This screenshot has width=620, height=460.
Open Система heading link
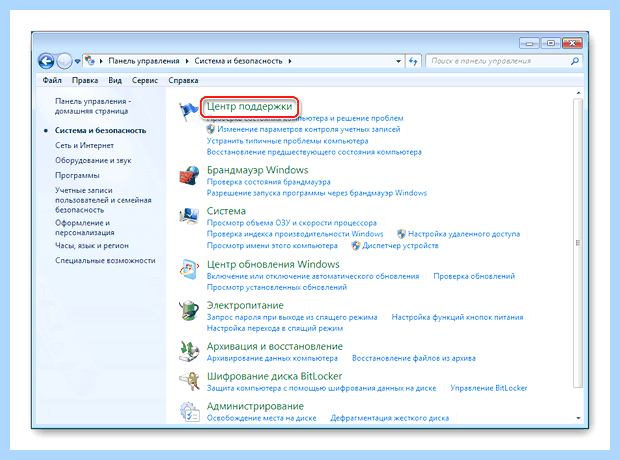point(226,211)
